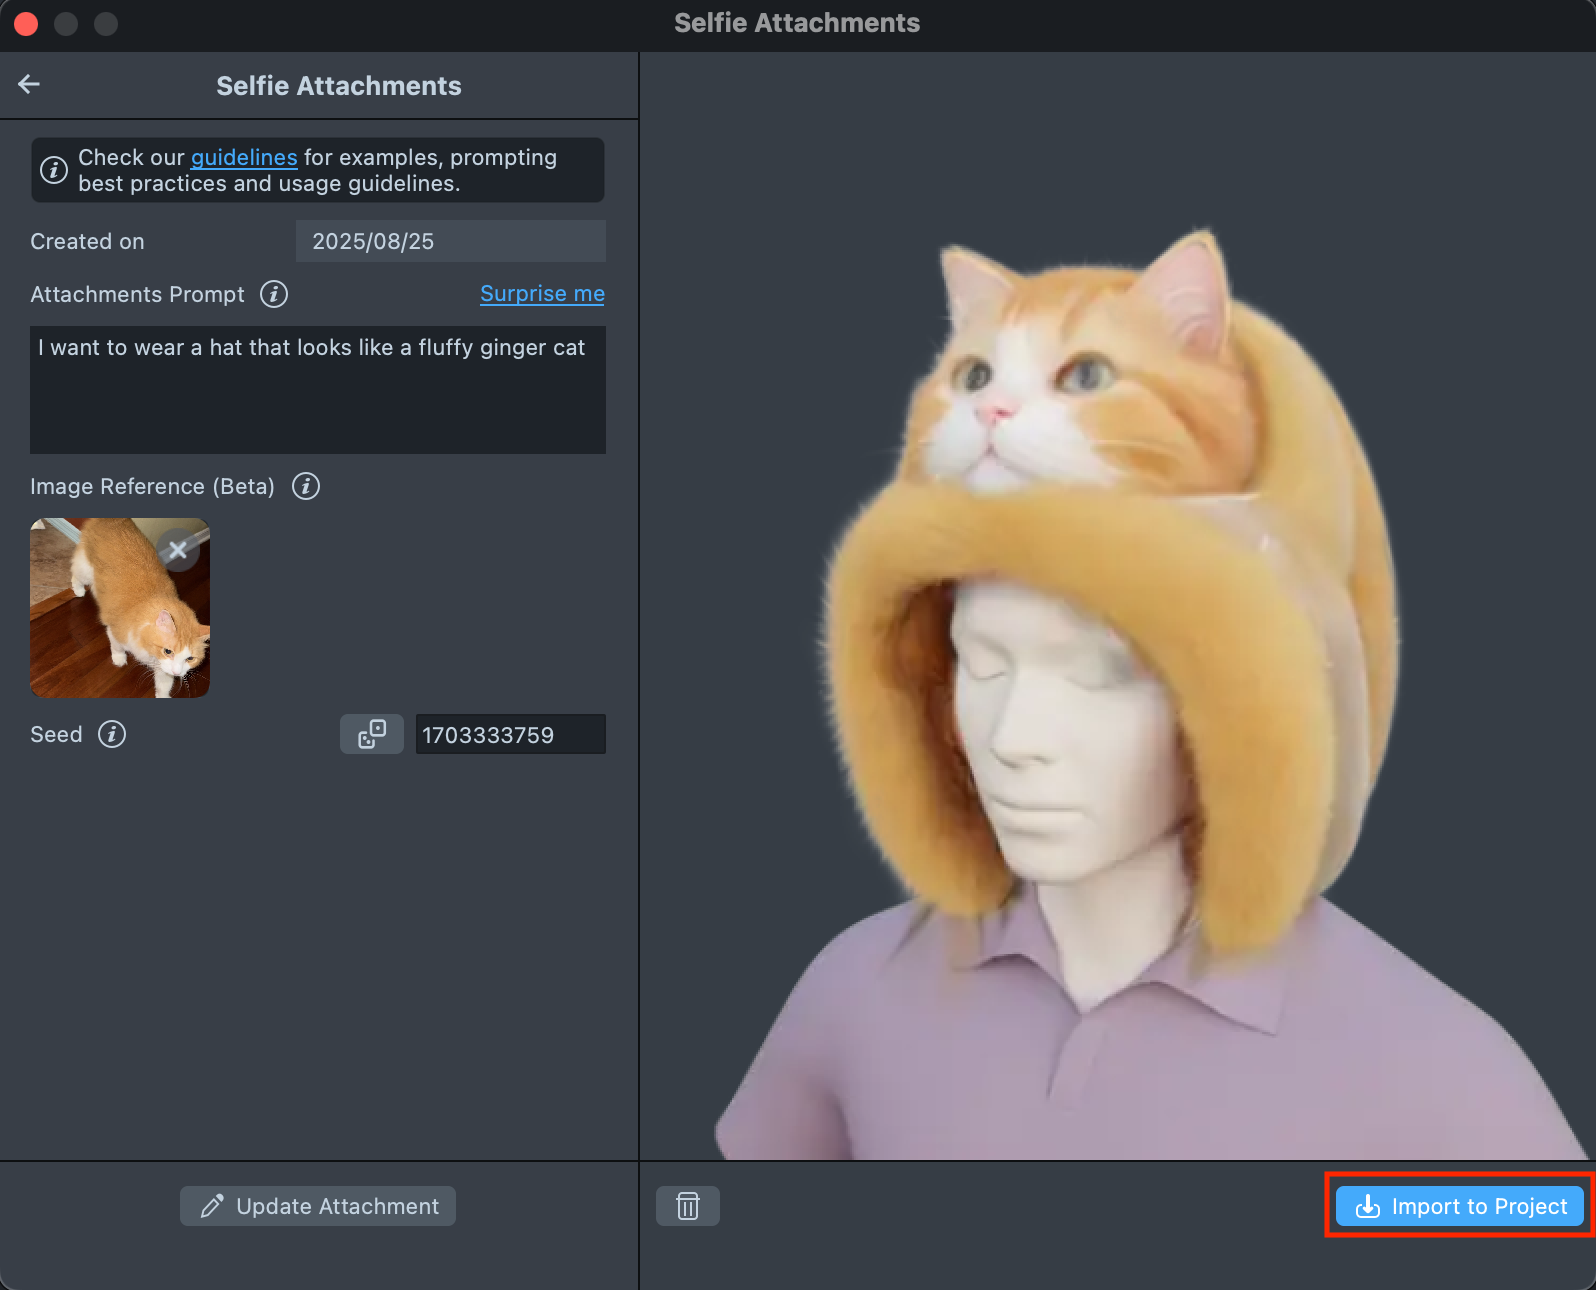Image resolution: width=1596 pixels, height=1290 pixels.
Task: Close the Selfie Attachments window
Action: [x=26, y=23]
